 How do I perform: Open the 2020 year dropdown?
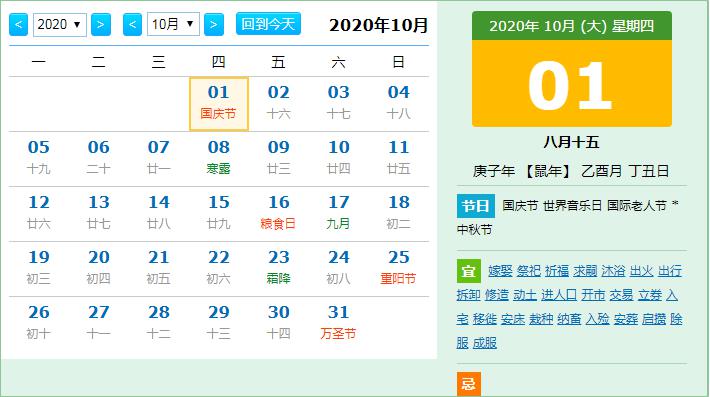pyautogui.click(x=60, y=24)
